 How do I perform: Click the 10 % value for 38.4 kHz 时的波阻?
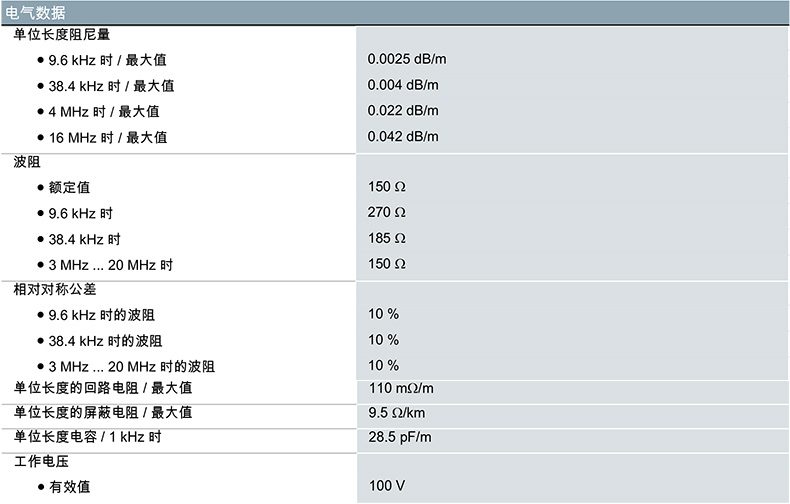pos(383,340)
